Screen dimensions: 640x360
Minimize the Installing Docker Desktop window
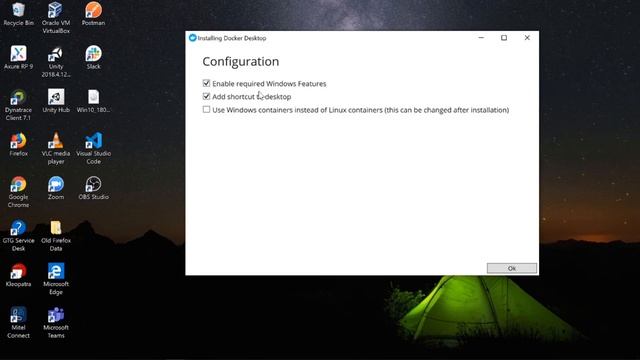481,38
